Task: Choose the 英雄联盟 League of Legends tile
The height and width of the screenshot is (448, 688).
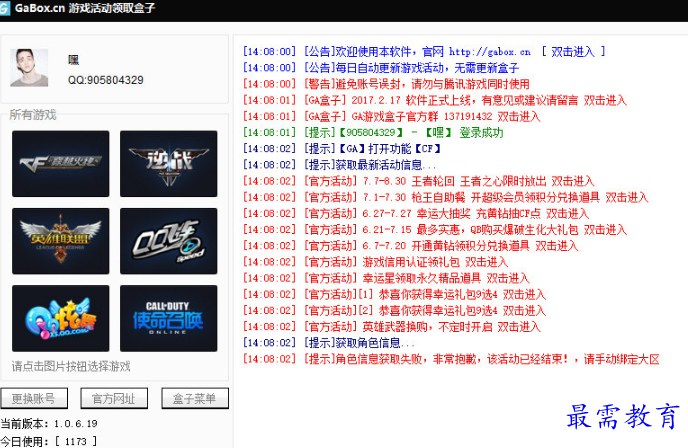Action: pyautogui.click(x=61, y=241)
